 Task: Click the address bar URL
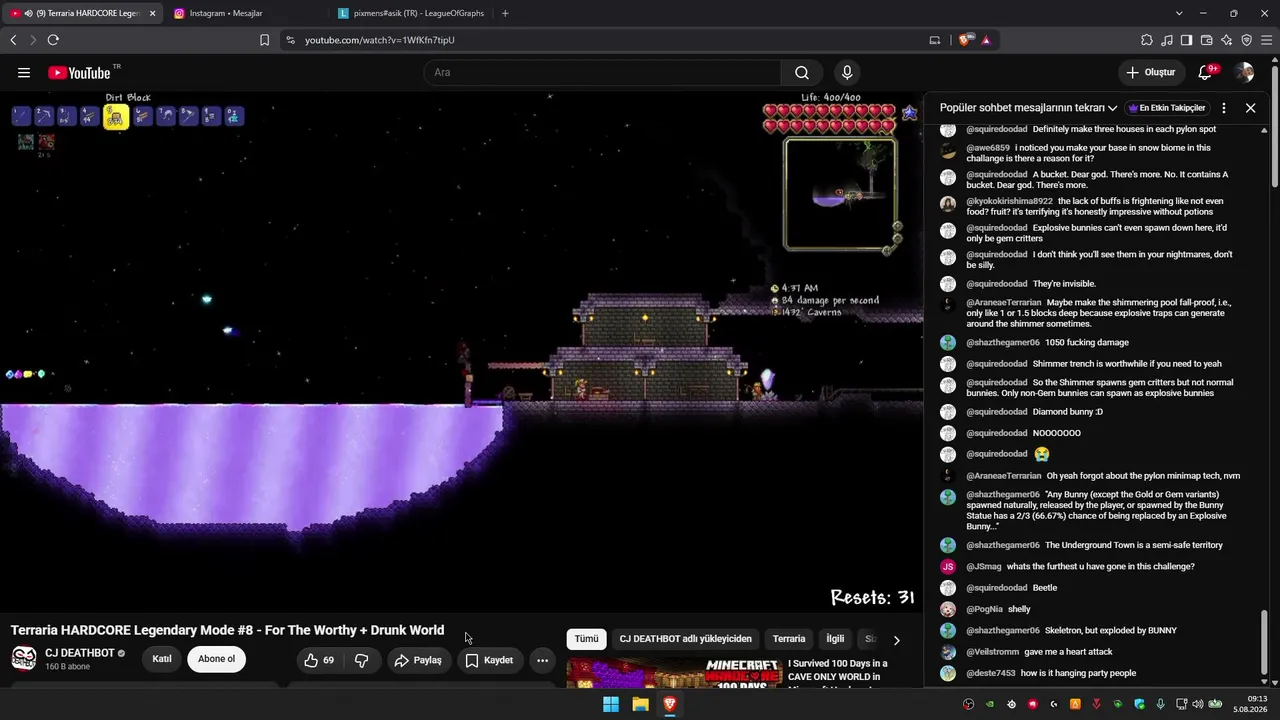380,40
